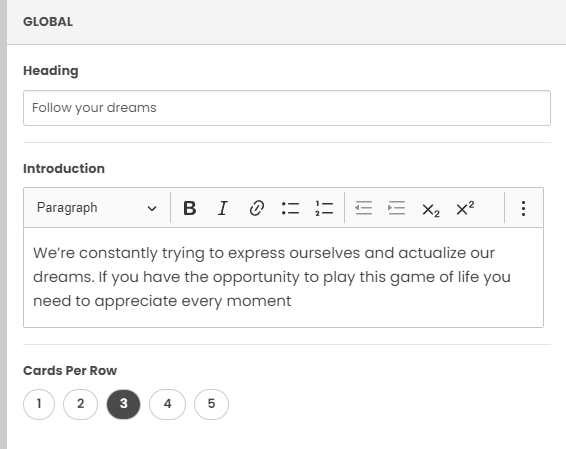Select 3 cards per row
This screenshot has height=449, width=566.
[123, 404]
